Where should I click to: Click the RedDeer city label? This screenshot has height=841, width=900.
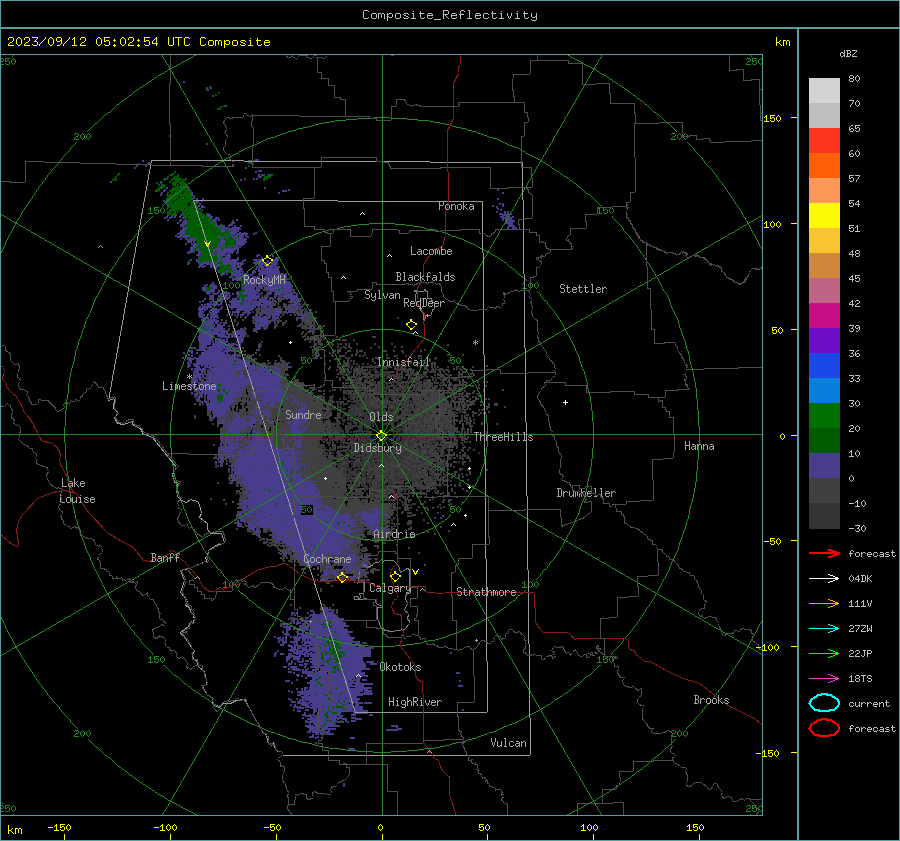(424, 303)
